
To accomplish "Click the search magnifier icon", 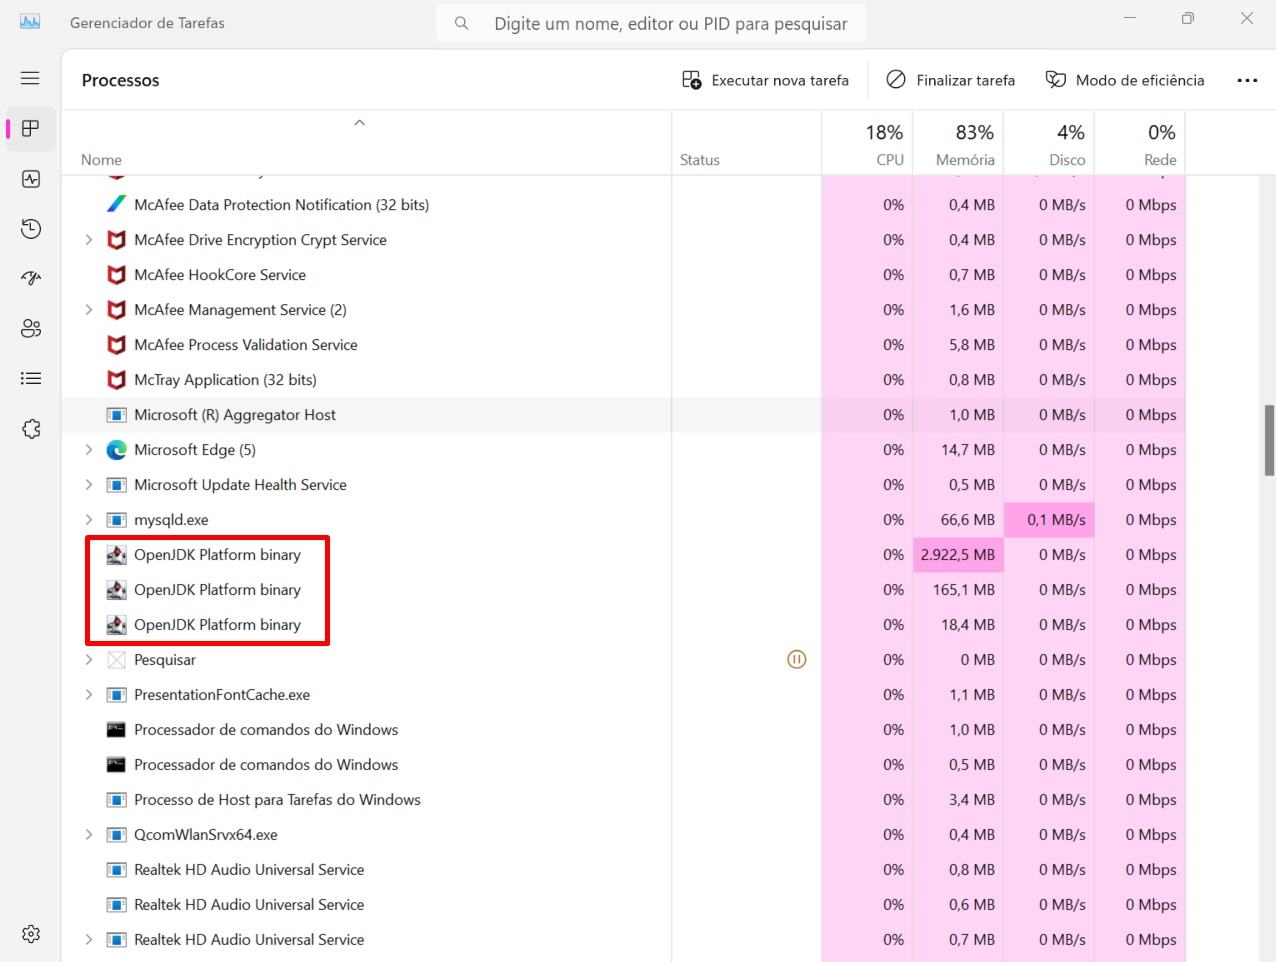I will [461, 23].
